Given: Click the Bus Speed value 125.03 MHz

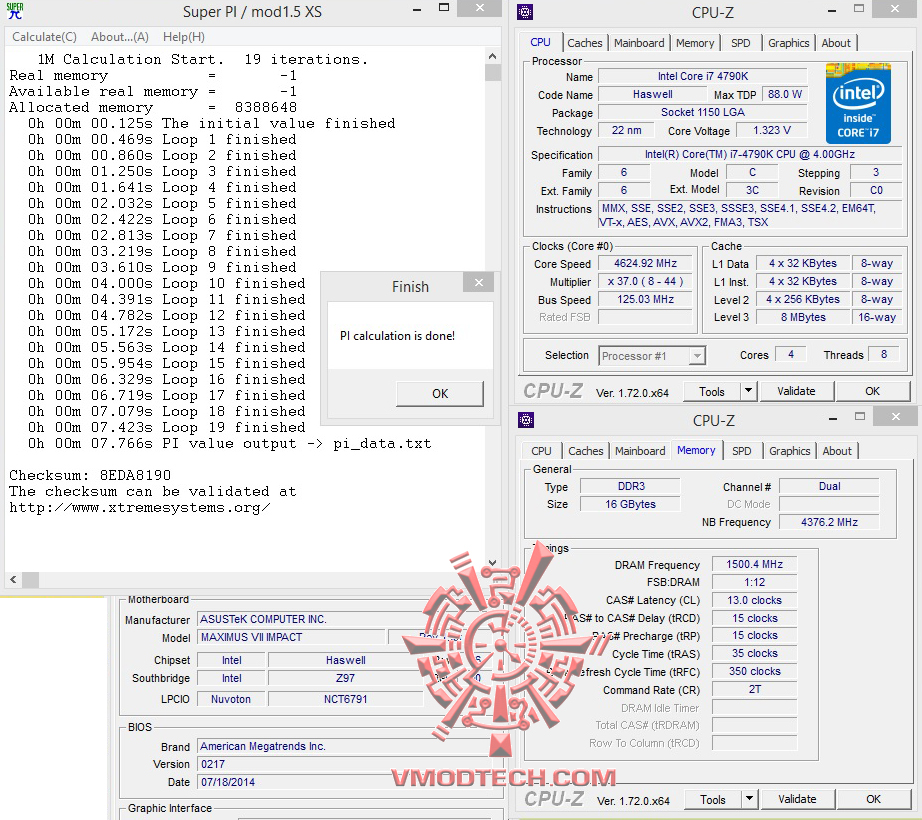Looking at the screenshot, I should coord(645,299).
